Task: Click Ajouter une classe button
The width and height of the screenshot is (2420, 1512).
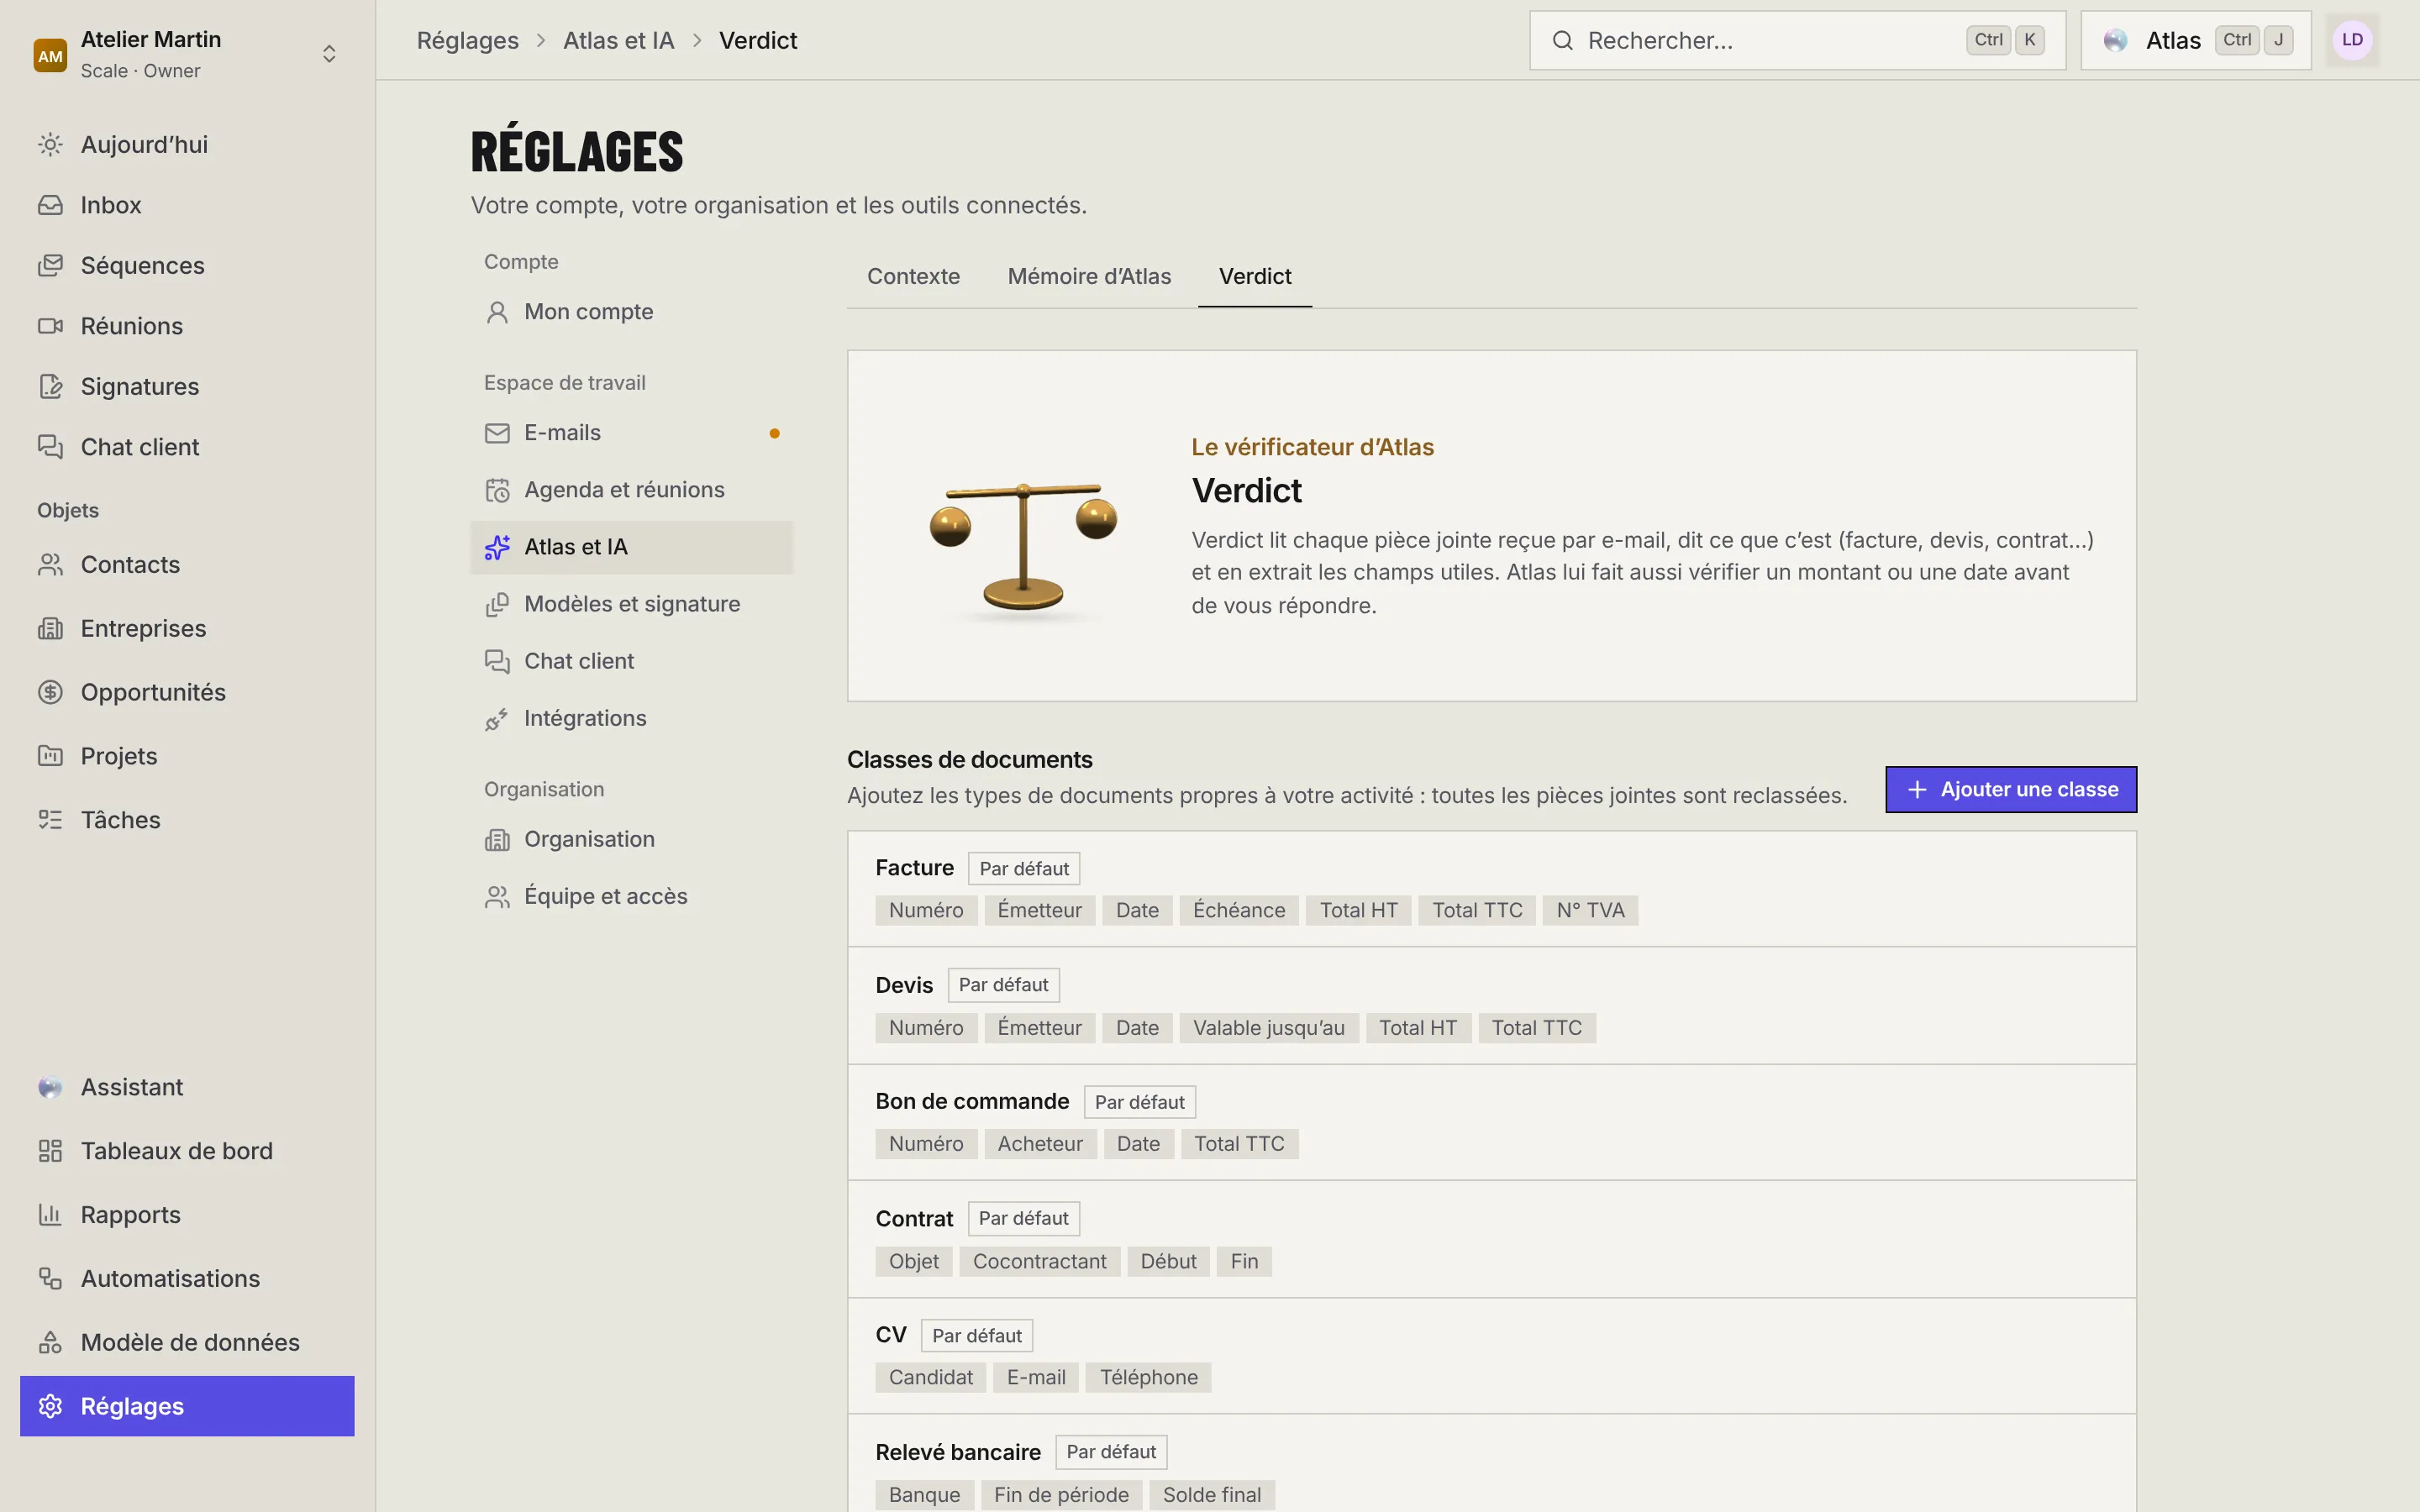Action: pyautogui.click(x=2011, y=790)
